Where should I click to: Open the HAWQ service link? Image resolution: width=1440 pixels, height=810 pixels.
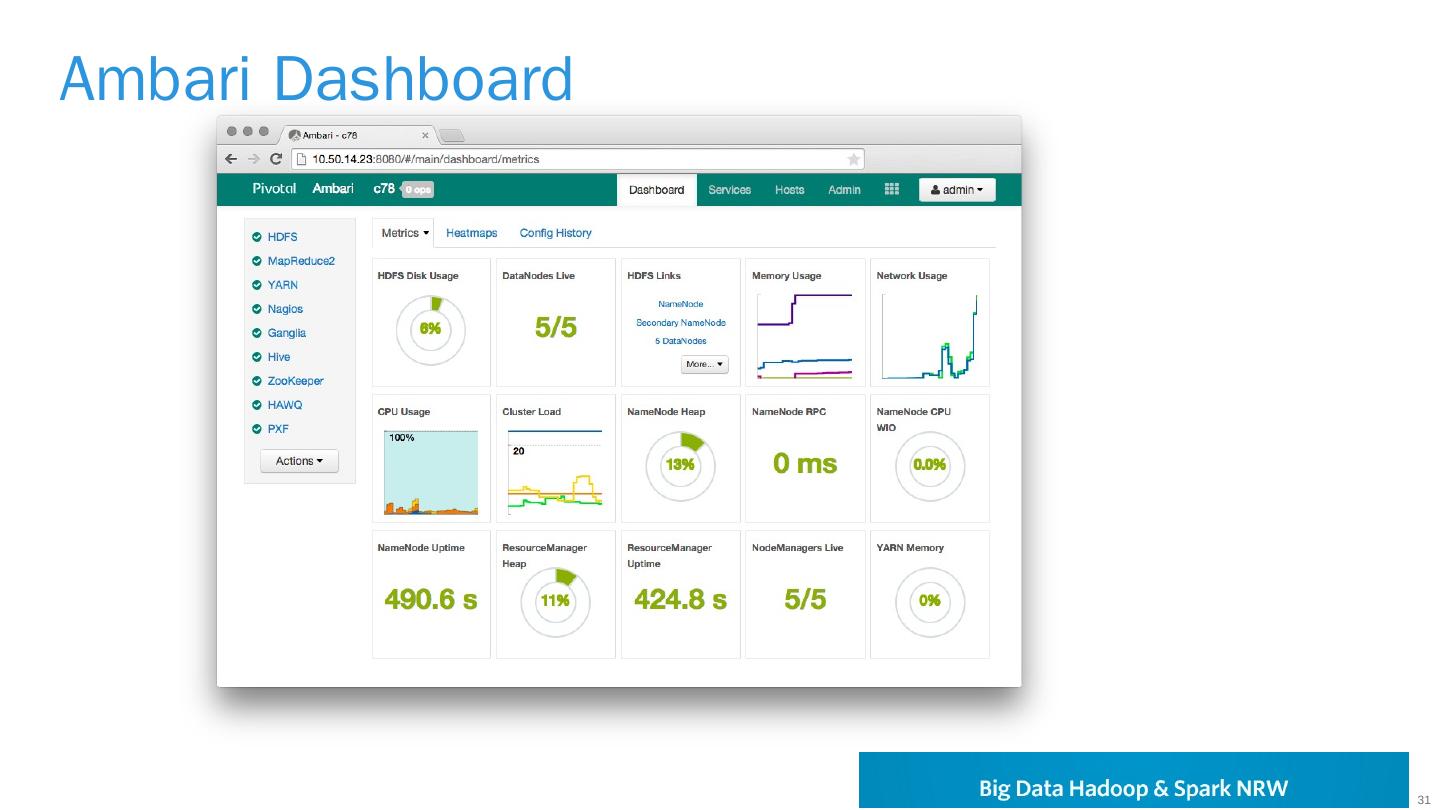pos(285,405)
